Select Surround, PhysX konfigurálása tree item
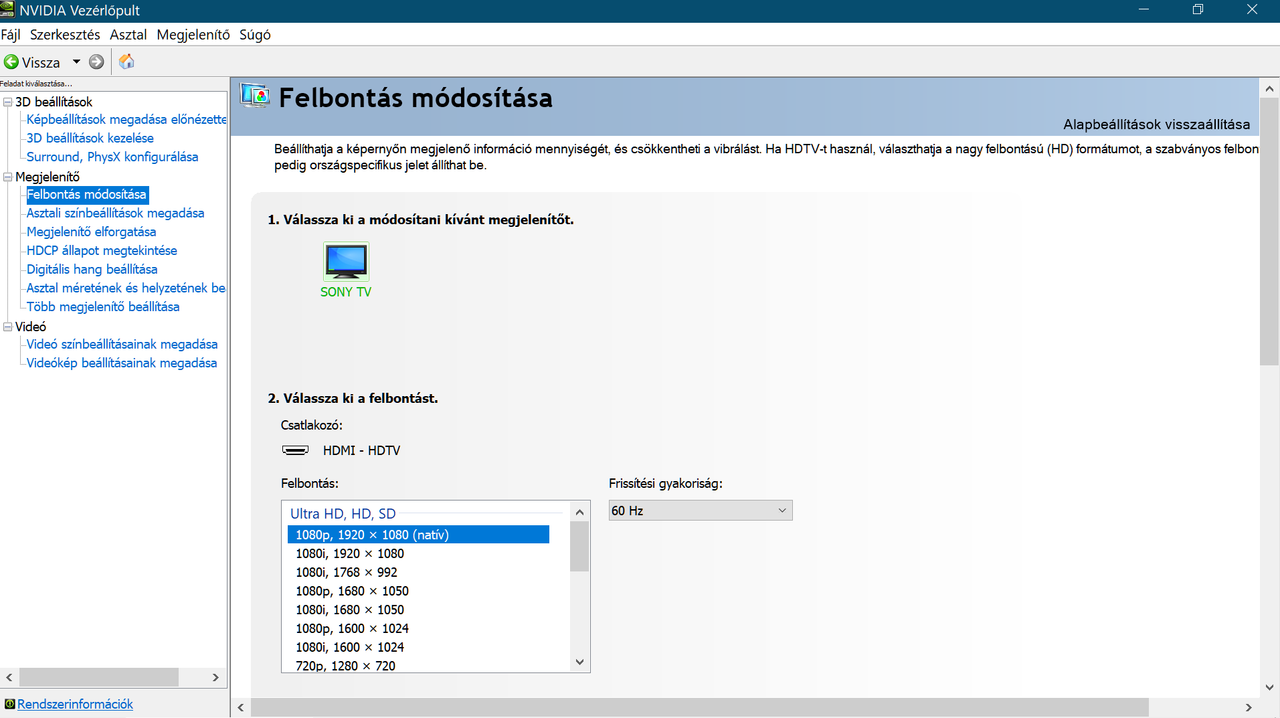The height and width of the screenshot is (718, 1280). click(112, 157)
